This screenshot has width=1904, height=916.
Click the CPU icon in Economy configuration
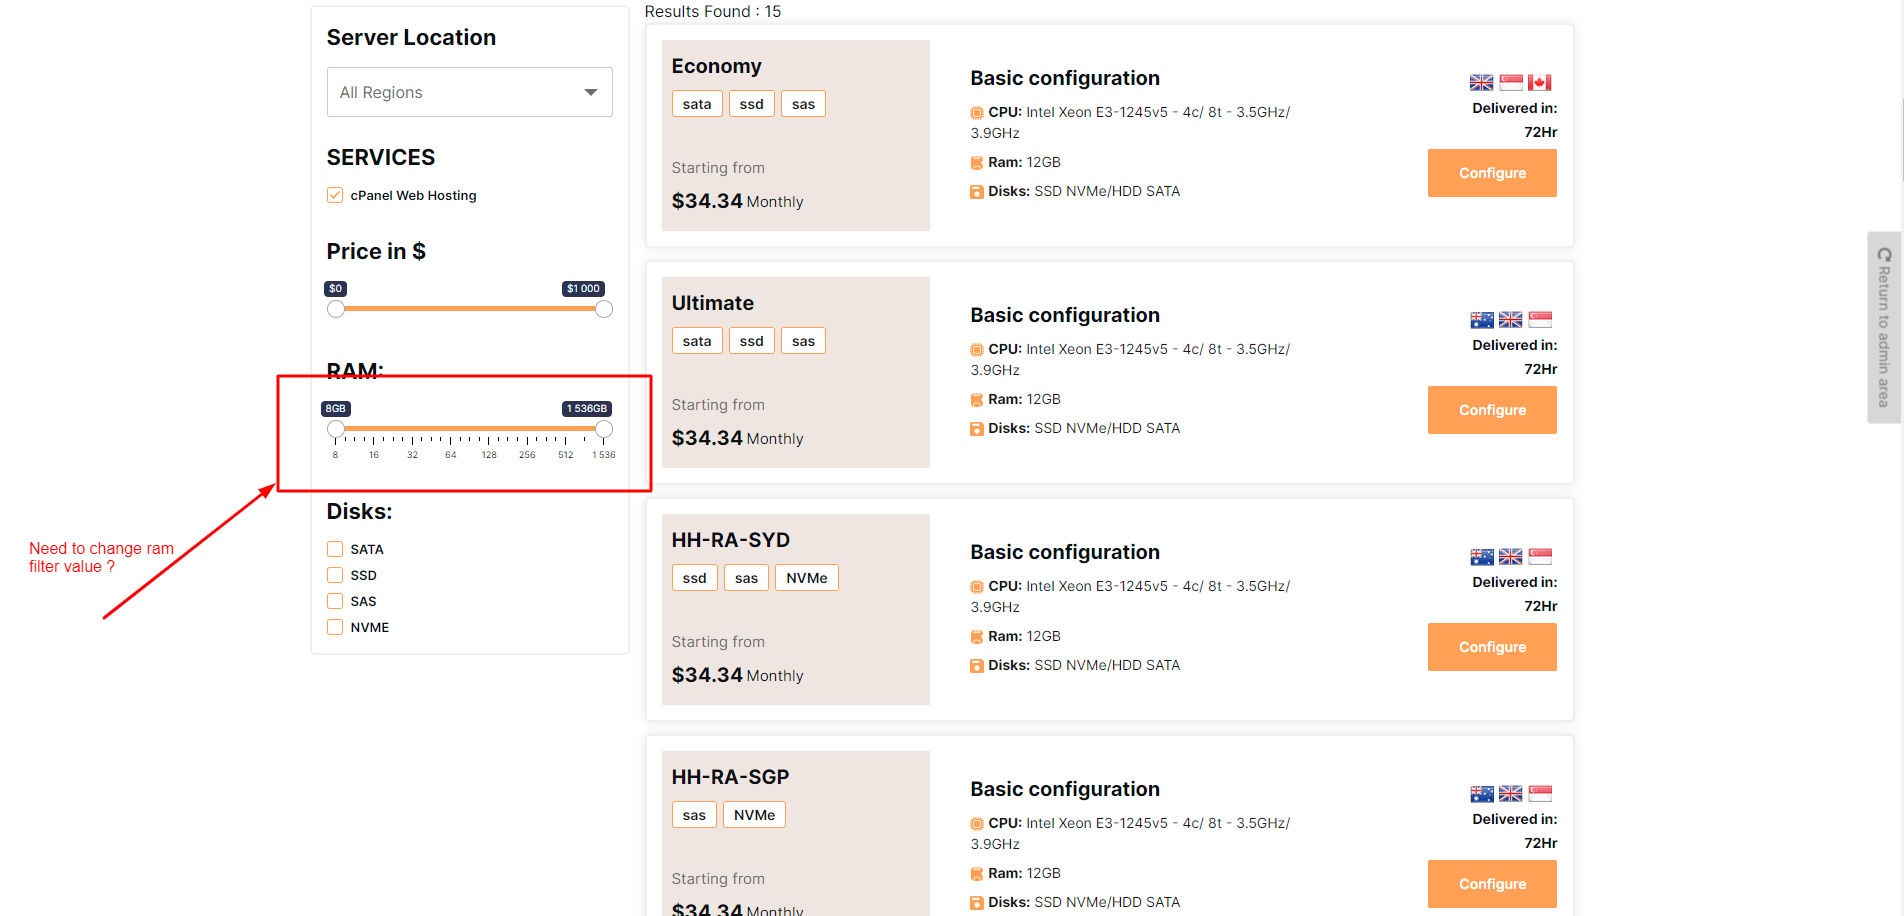click(x=977, y=113)
